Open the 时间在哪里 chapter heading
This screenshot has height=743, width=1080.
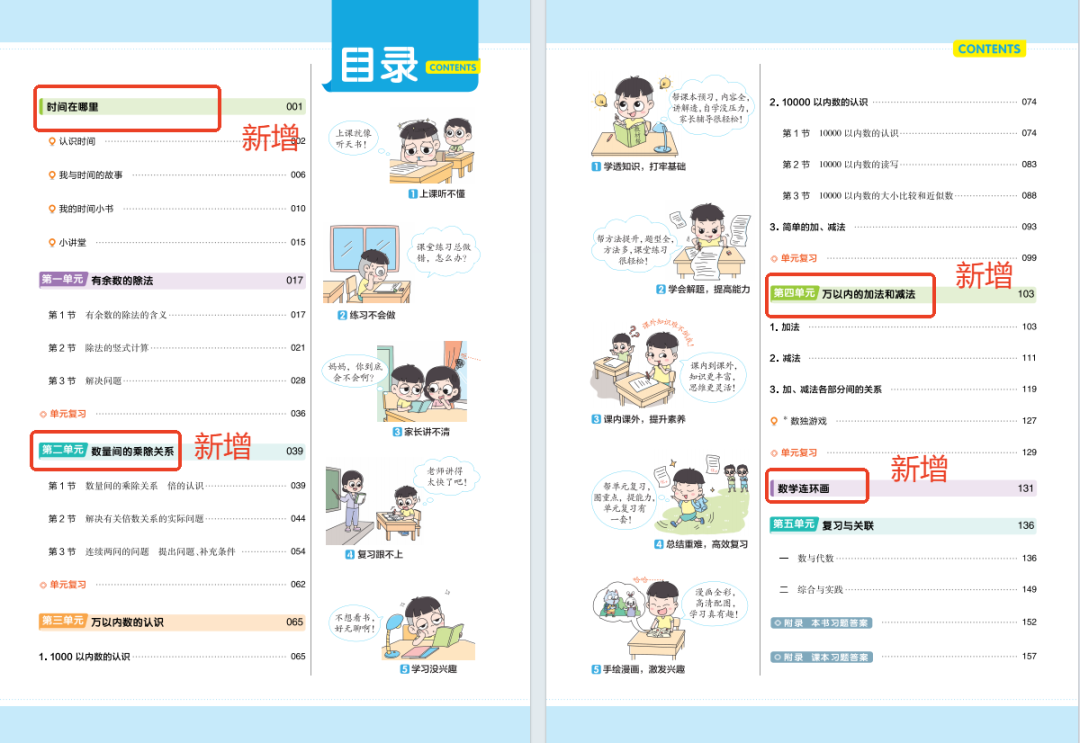click(x=73, y=107)
